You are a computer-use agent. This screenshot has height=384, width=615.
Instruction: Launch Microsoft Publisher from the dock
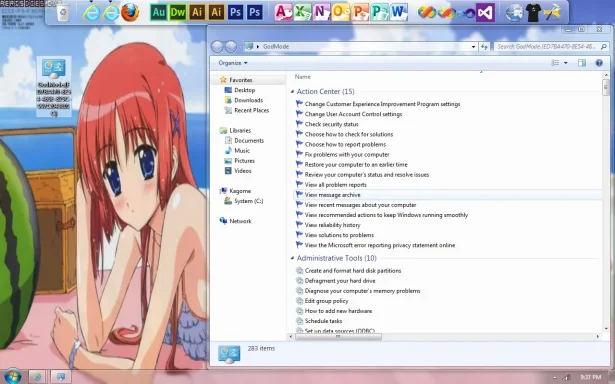(379, 12)
